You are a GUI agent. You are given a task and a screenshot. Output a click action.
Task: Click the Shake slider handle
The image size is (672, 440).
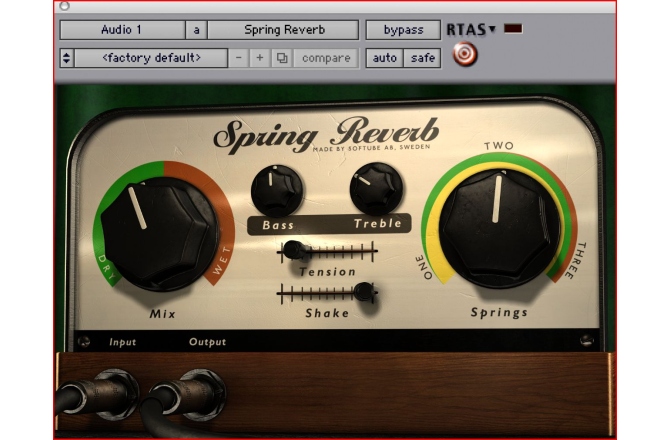(363, 291)
